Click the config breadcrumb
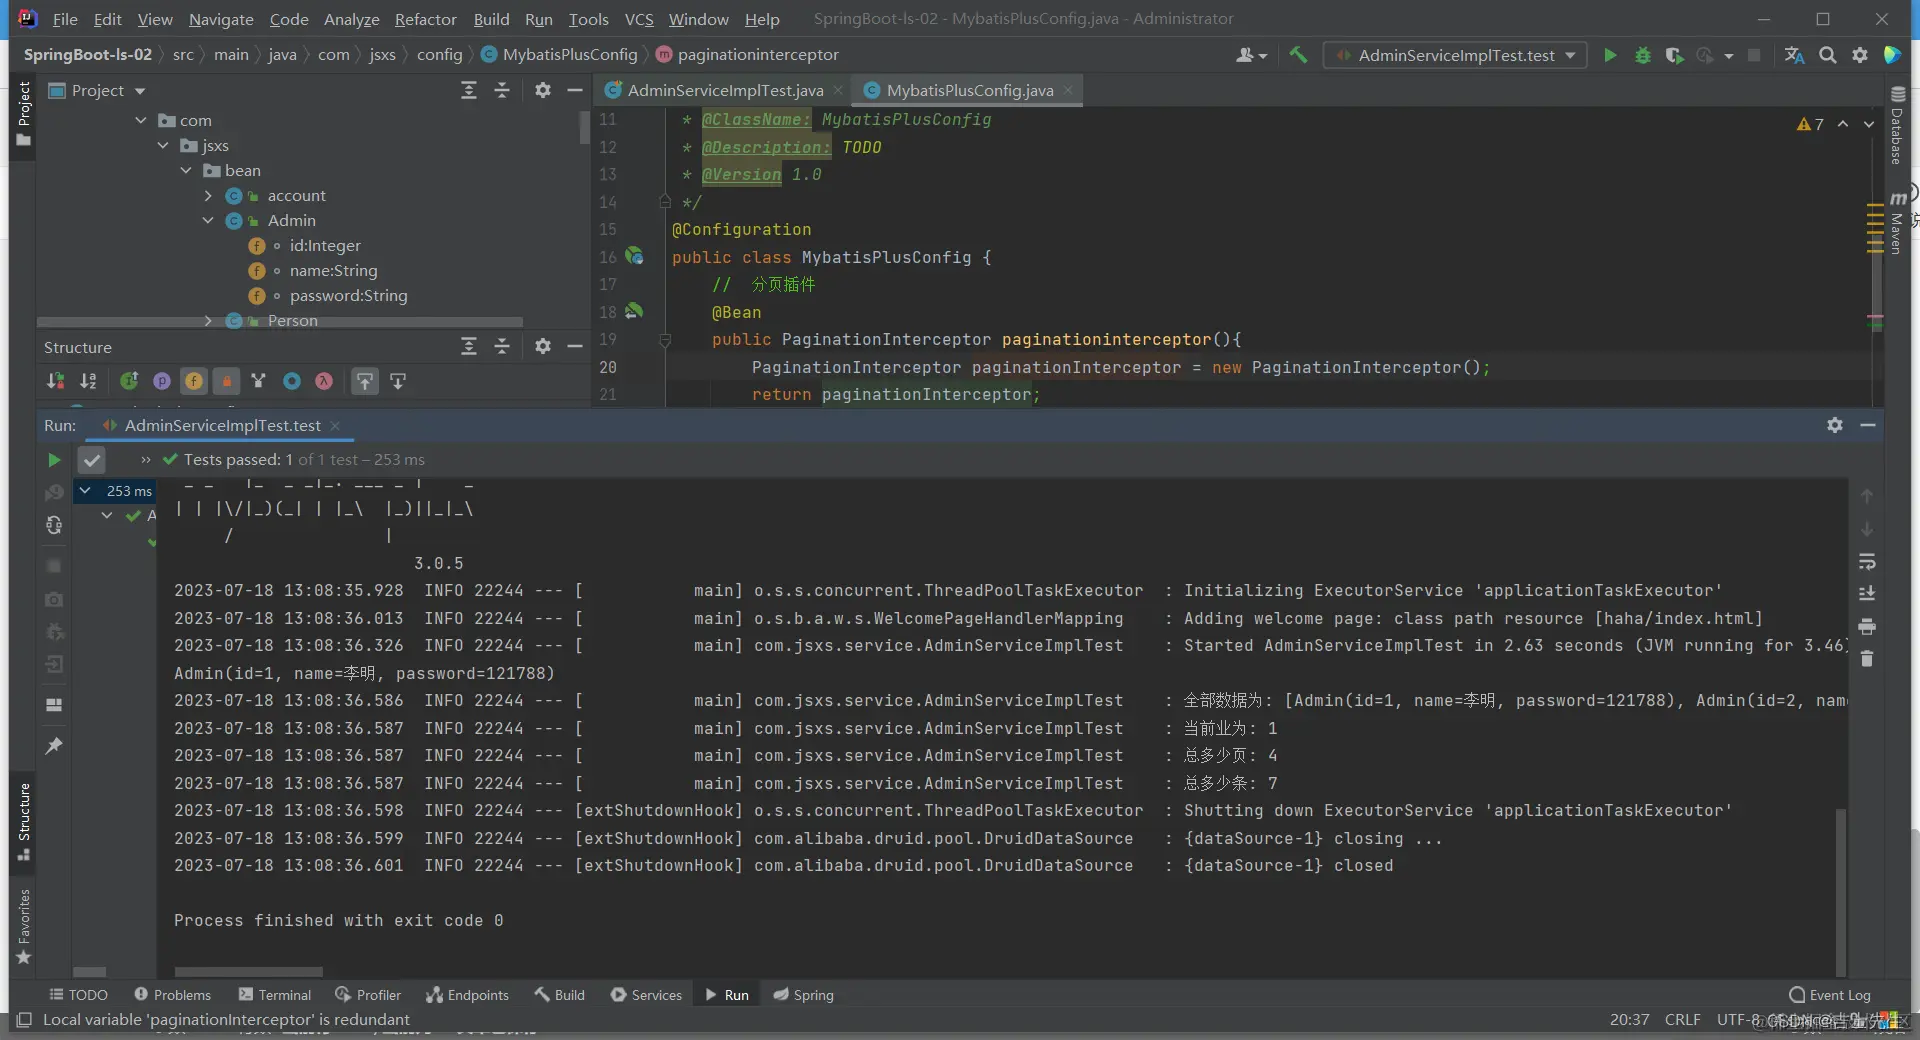Viewport: 1920px width, 1040px height. [439, 54]
